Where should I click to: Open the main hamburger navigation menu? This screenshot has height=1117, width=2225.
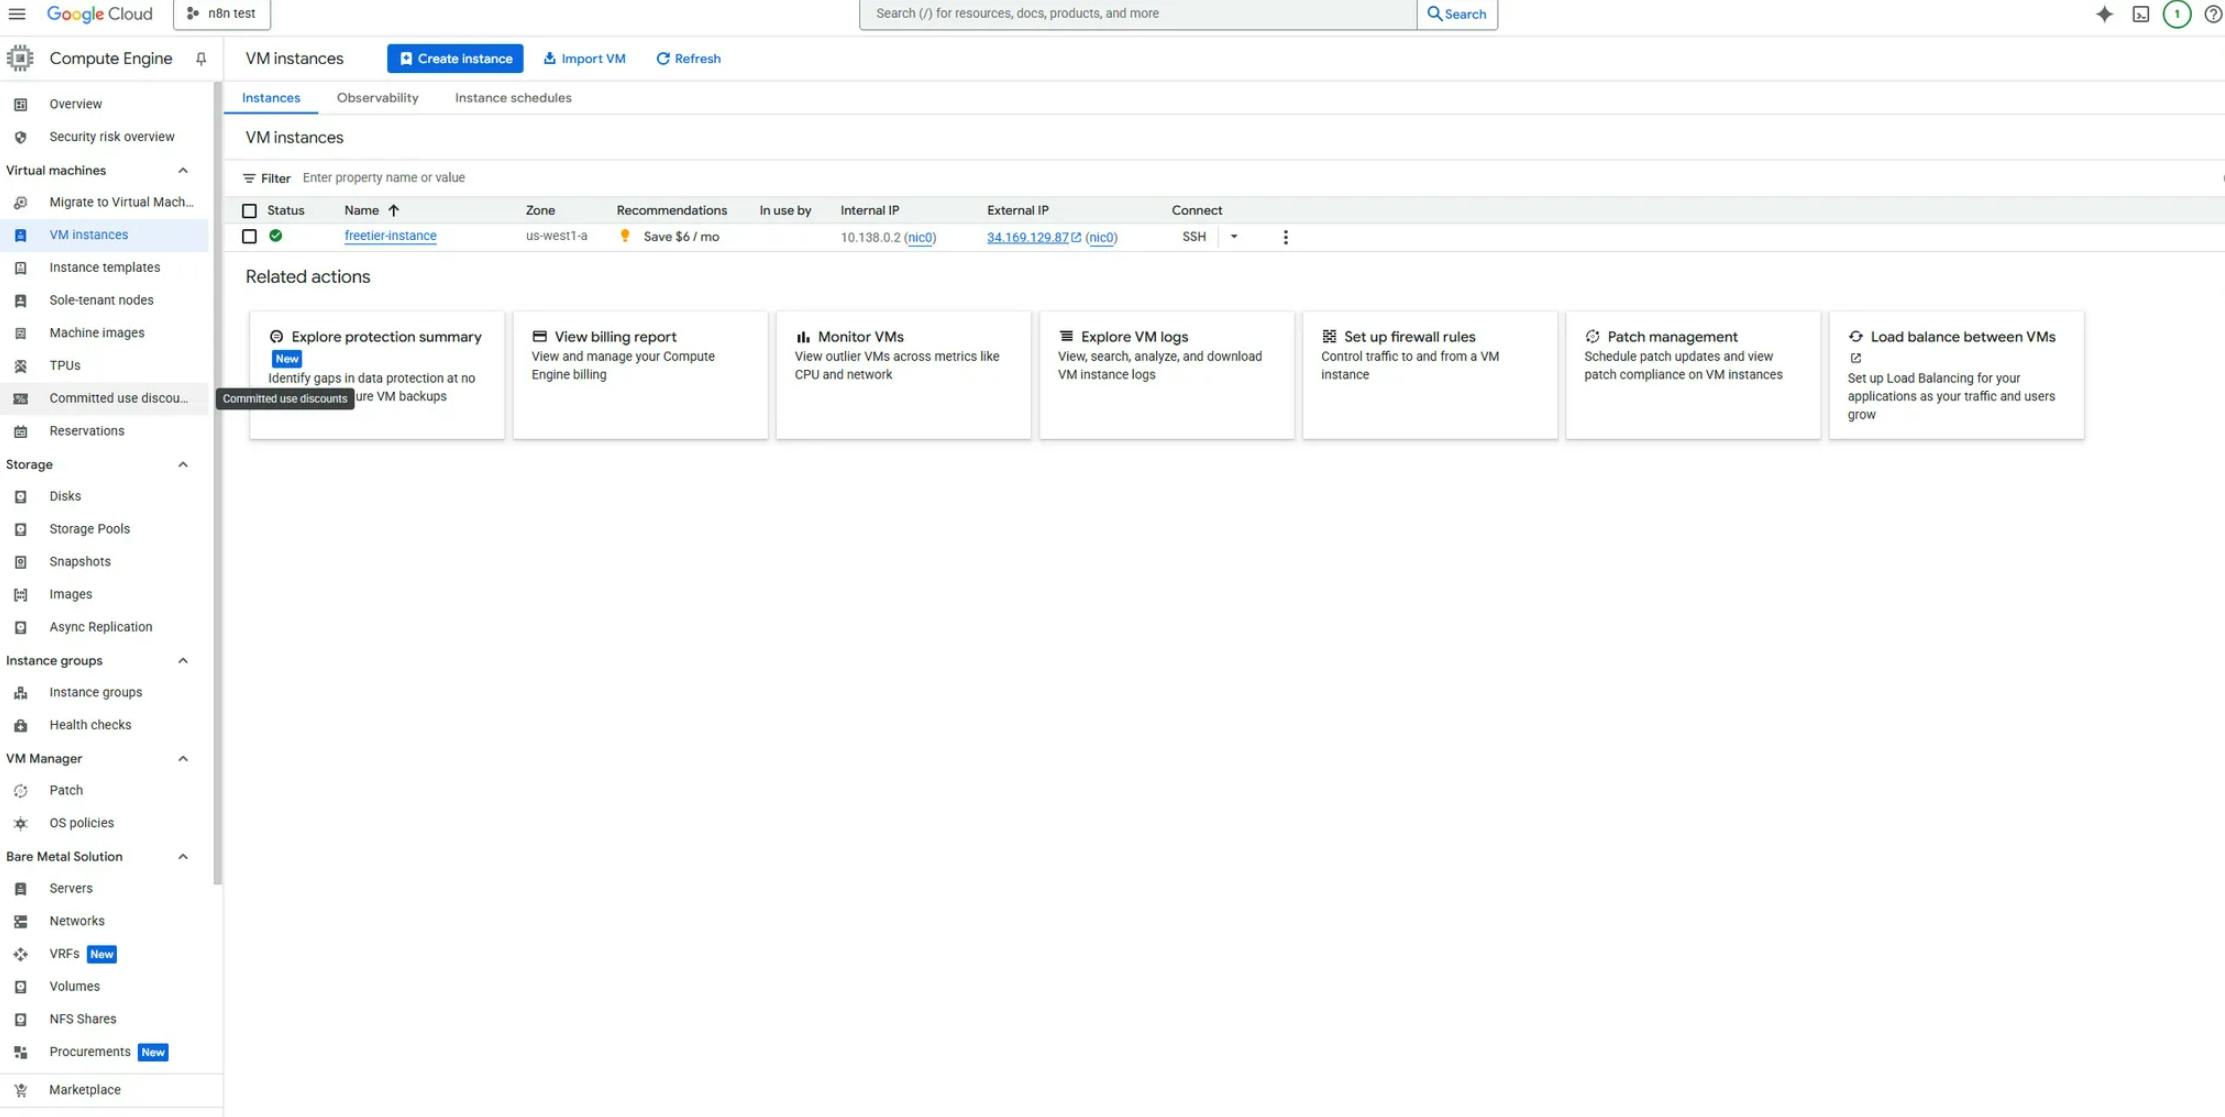(17, 14)
